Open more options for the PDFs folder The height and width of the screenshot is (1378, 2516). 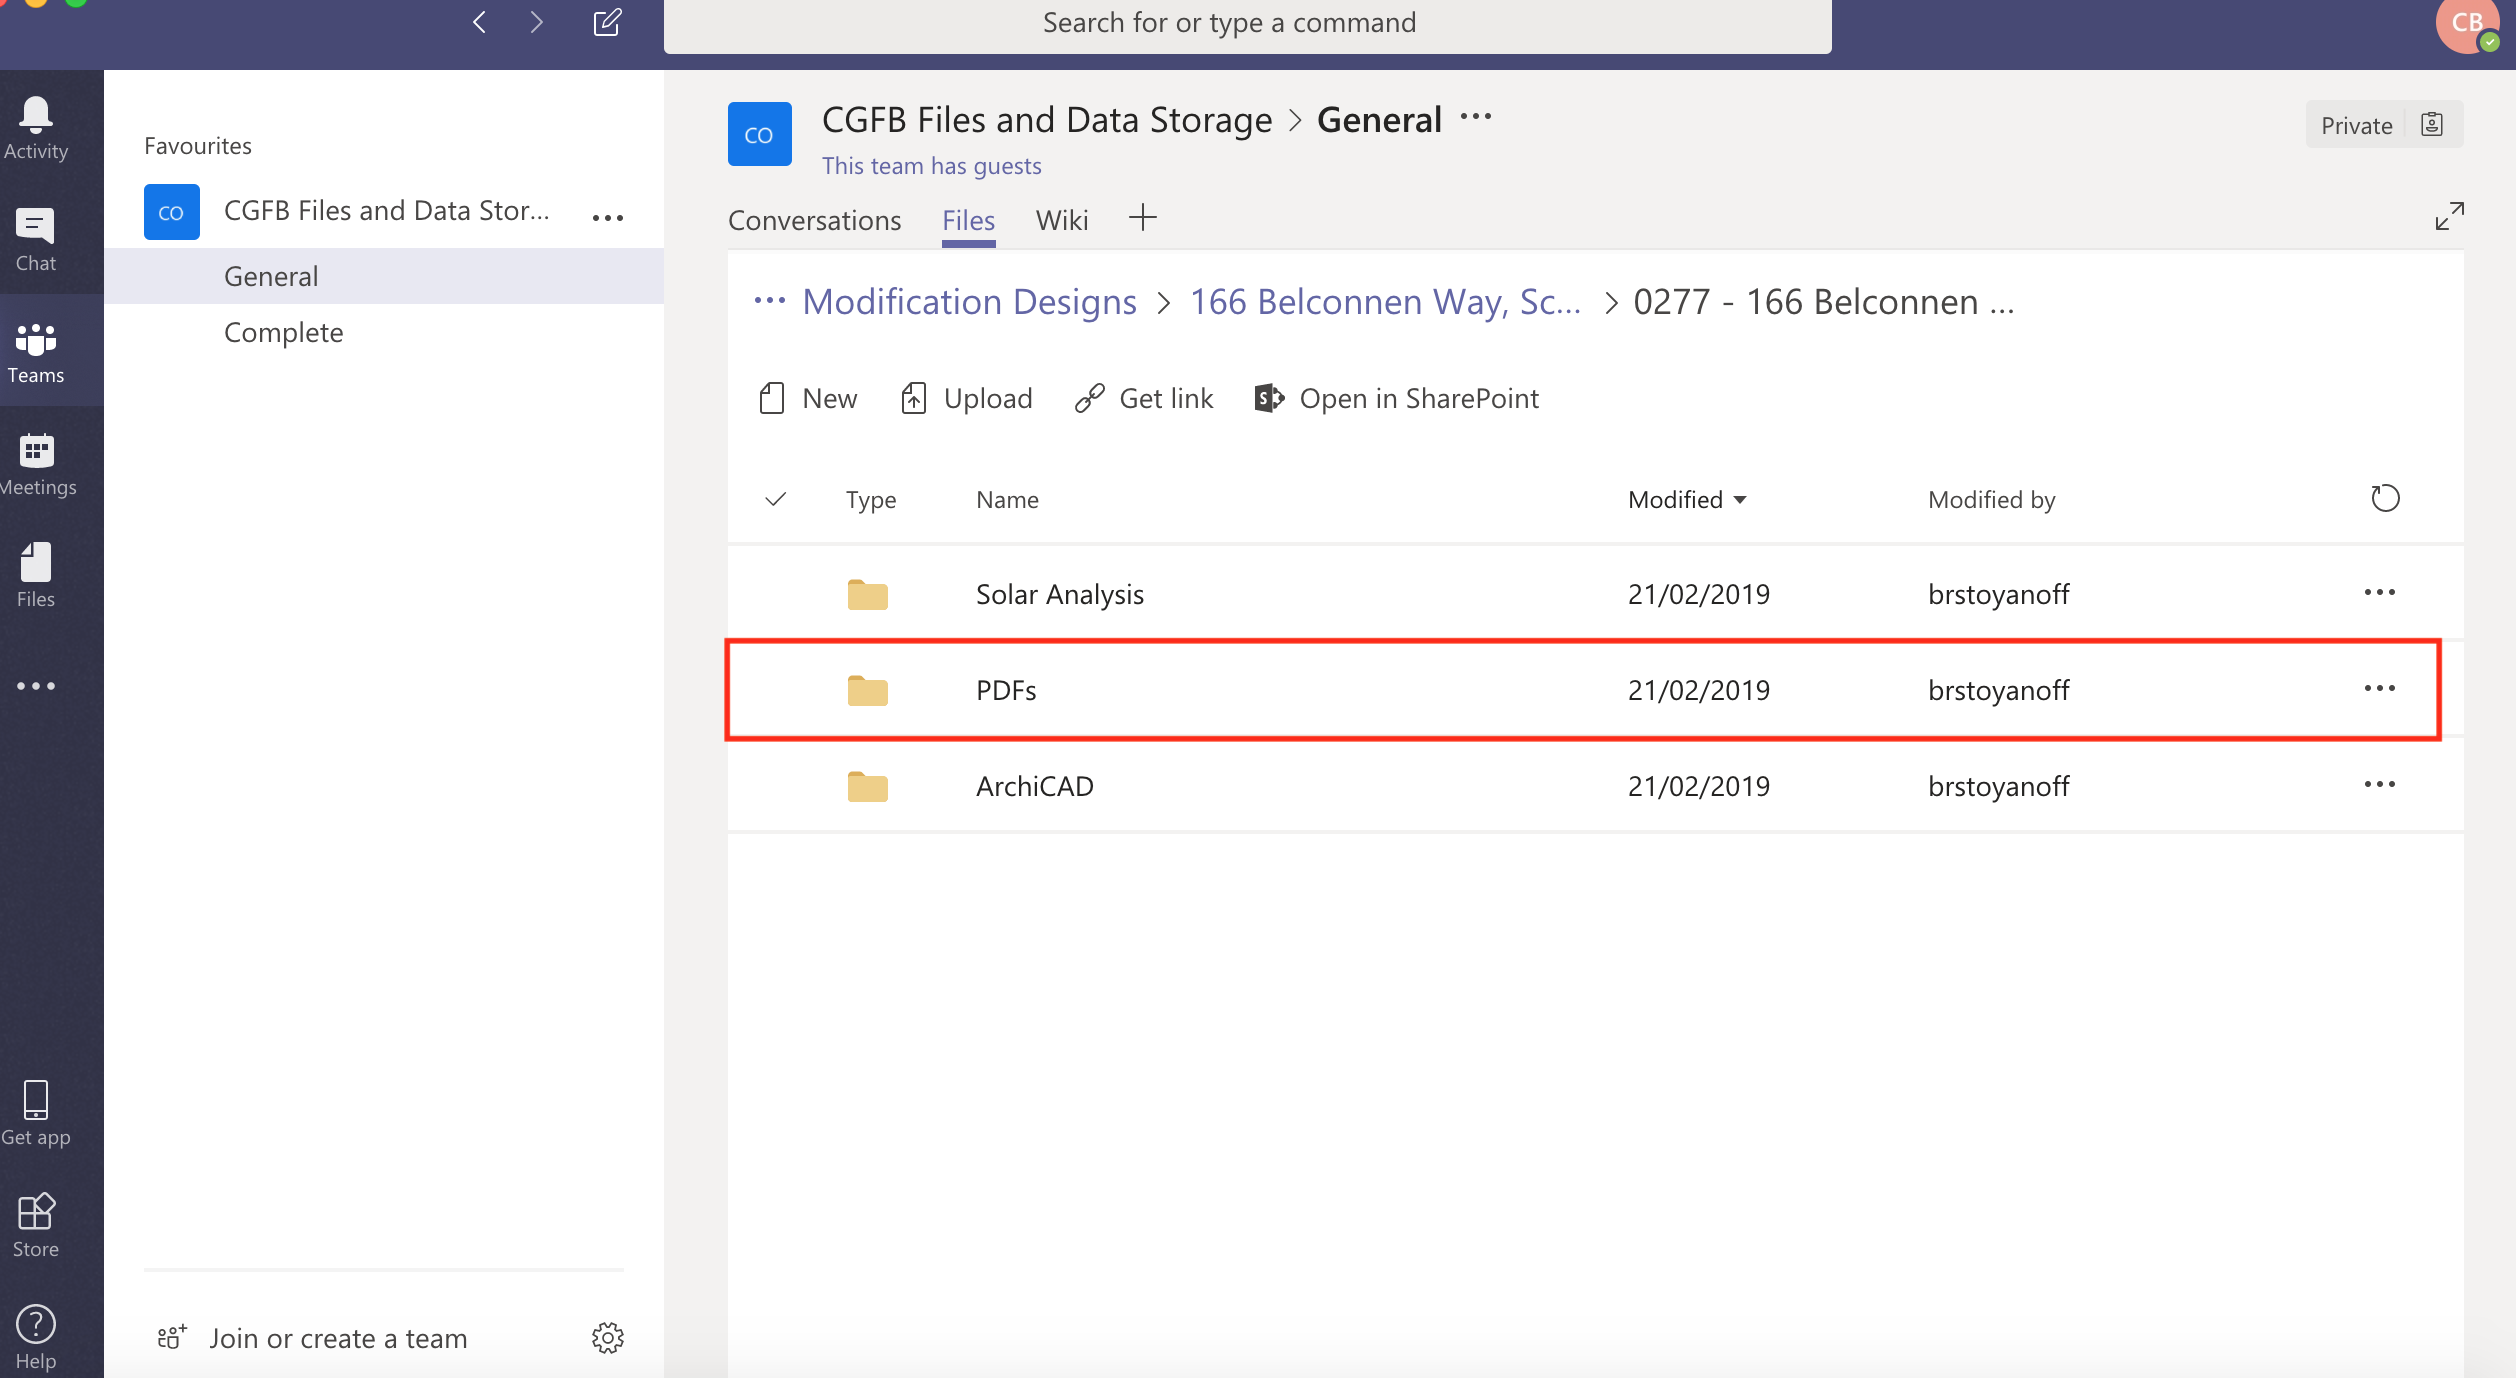point(2379,689)
